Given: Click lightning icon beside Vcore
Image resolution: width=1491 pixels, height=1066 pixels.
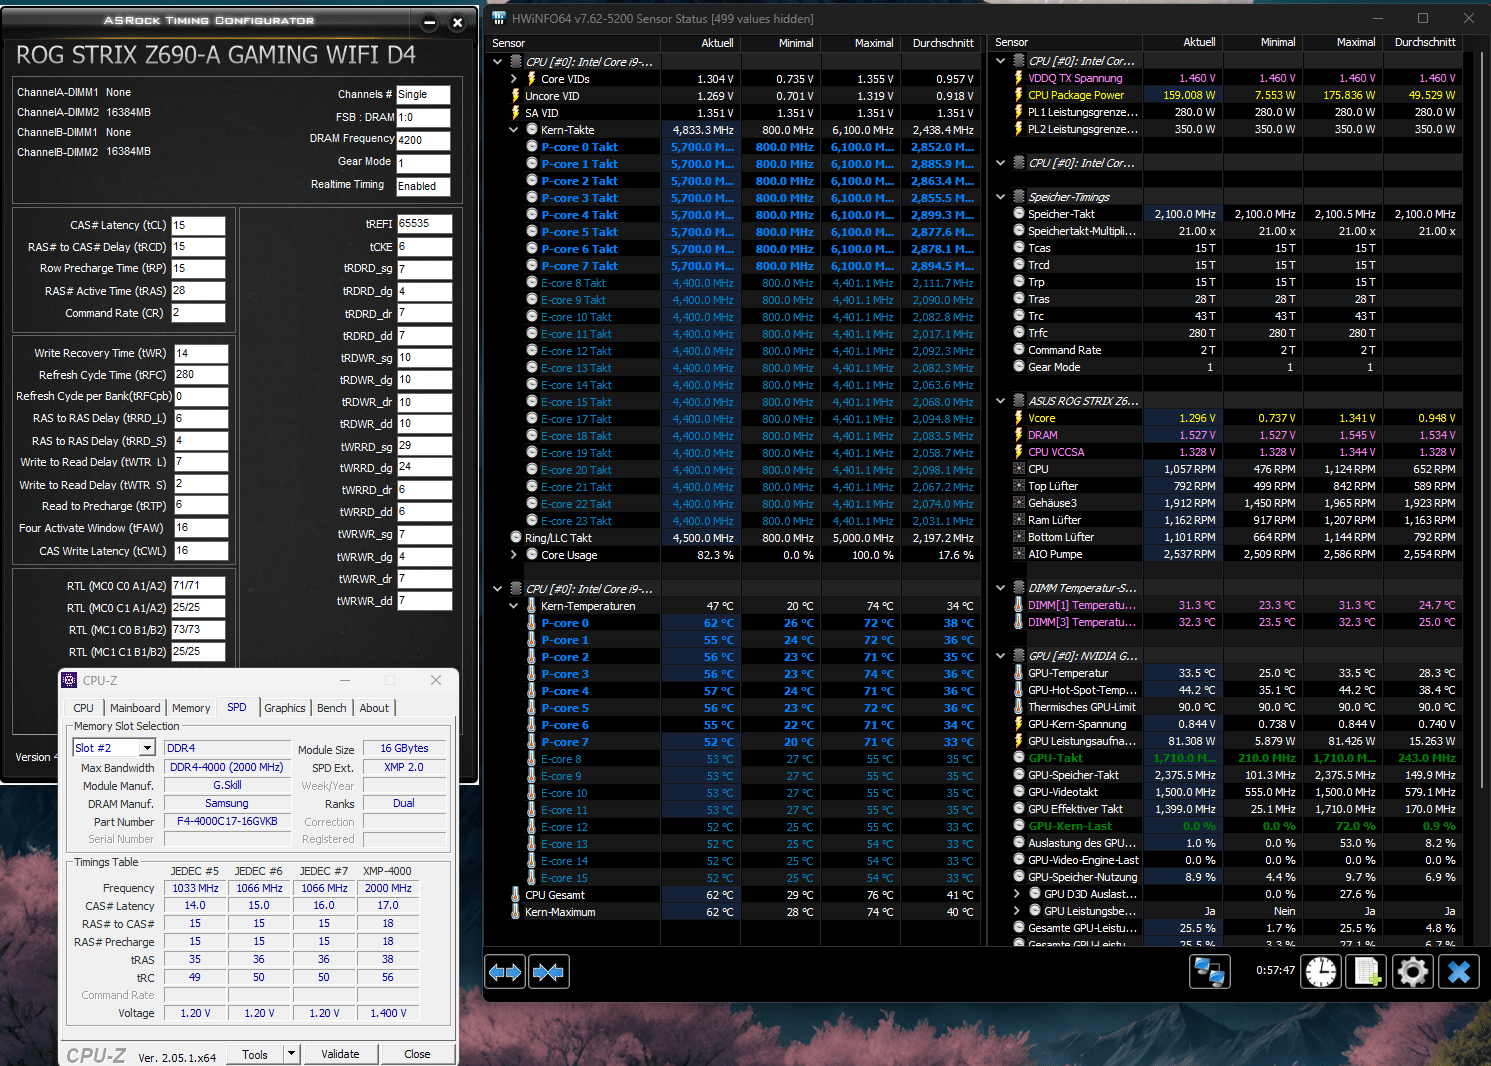Looking at the screenshot, I should pyautogui.click(x=1019, y=417).
